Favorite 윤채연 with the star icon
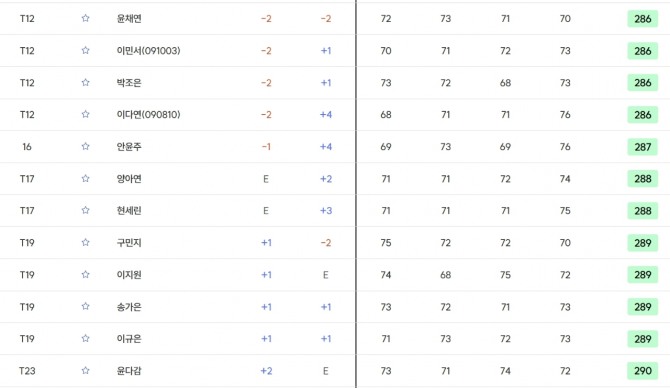This screenshot has width=670, height=388. tap(85, 18)
